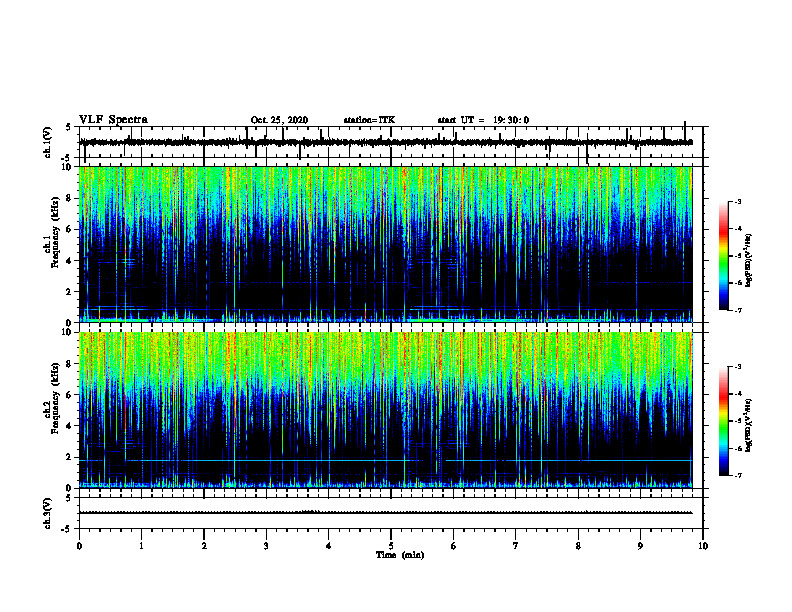Click the ch.1 waveform trace panel
Viewport: 792px width, 612px height.
point(391,142)
